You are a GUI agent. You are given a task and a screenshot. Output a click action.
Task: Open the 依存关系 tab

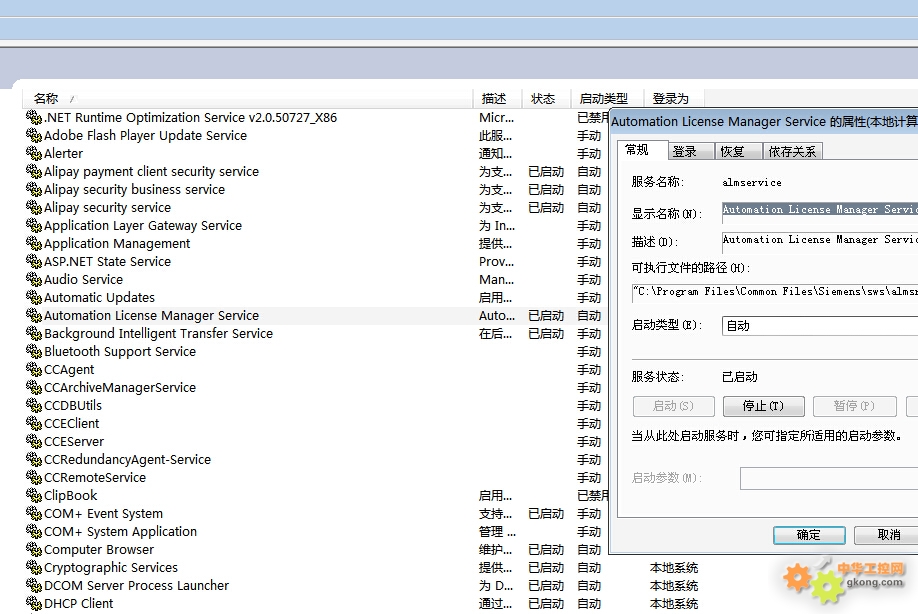pyautogui.click(x=793, y=152)
